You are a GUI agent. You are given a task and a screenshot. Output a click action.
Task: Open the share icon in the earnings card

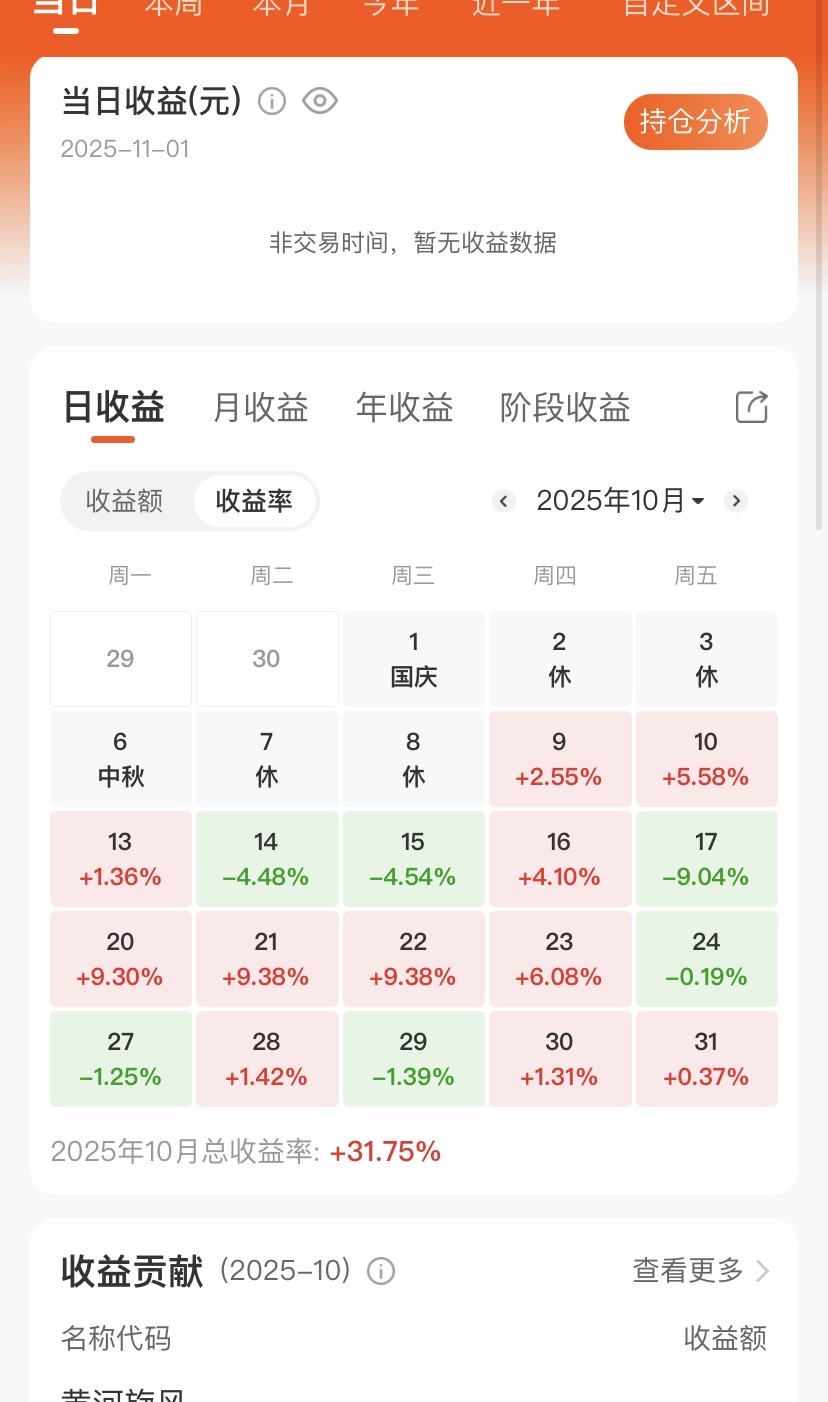click(752, 407)
